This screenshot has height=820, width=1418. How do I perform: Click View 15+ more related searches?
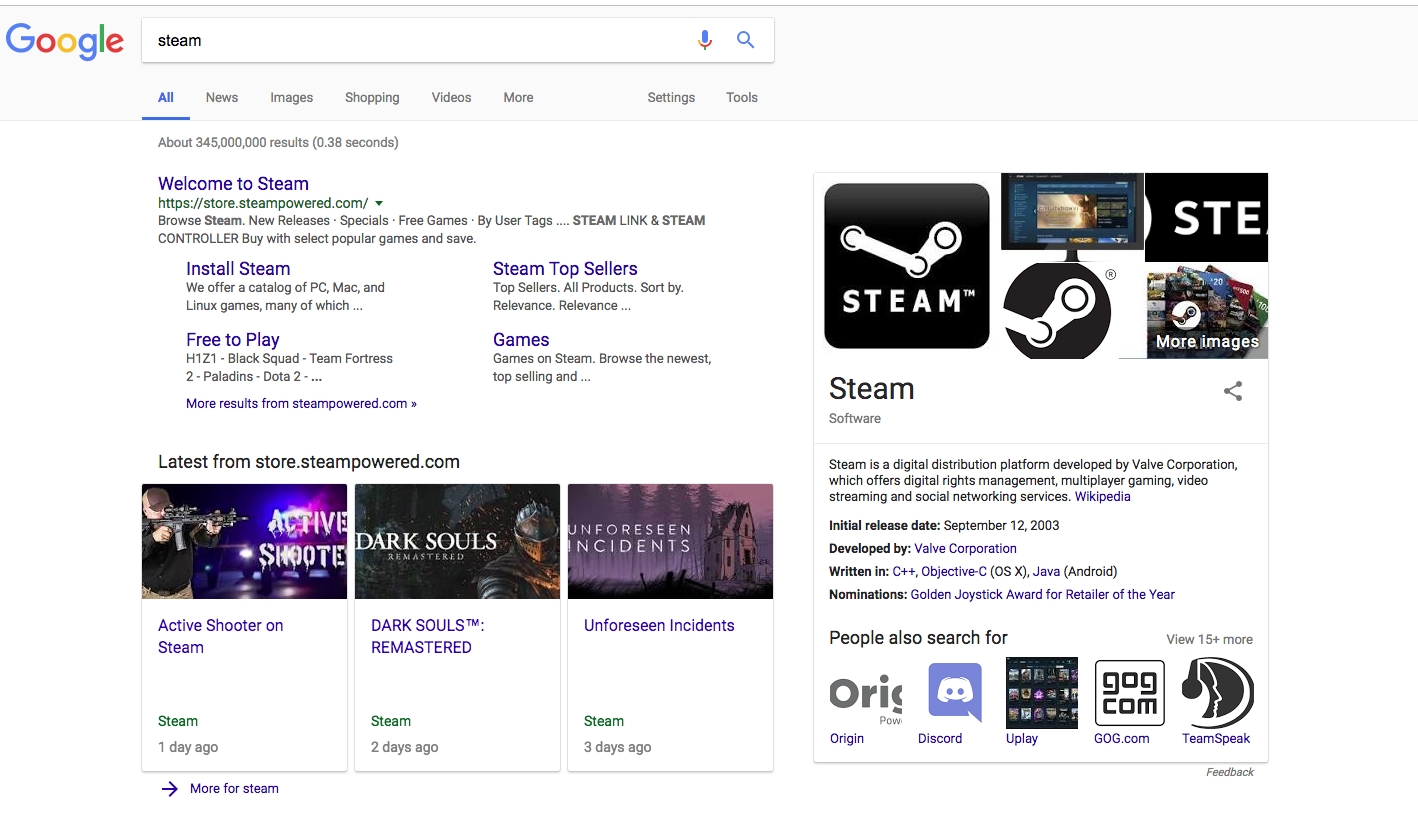click(x=1209, y=640)
